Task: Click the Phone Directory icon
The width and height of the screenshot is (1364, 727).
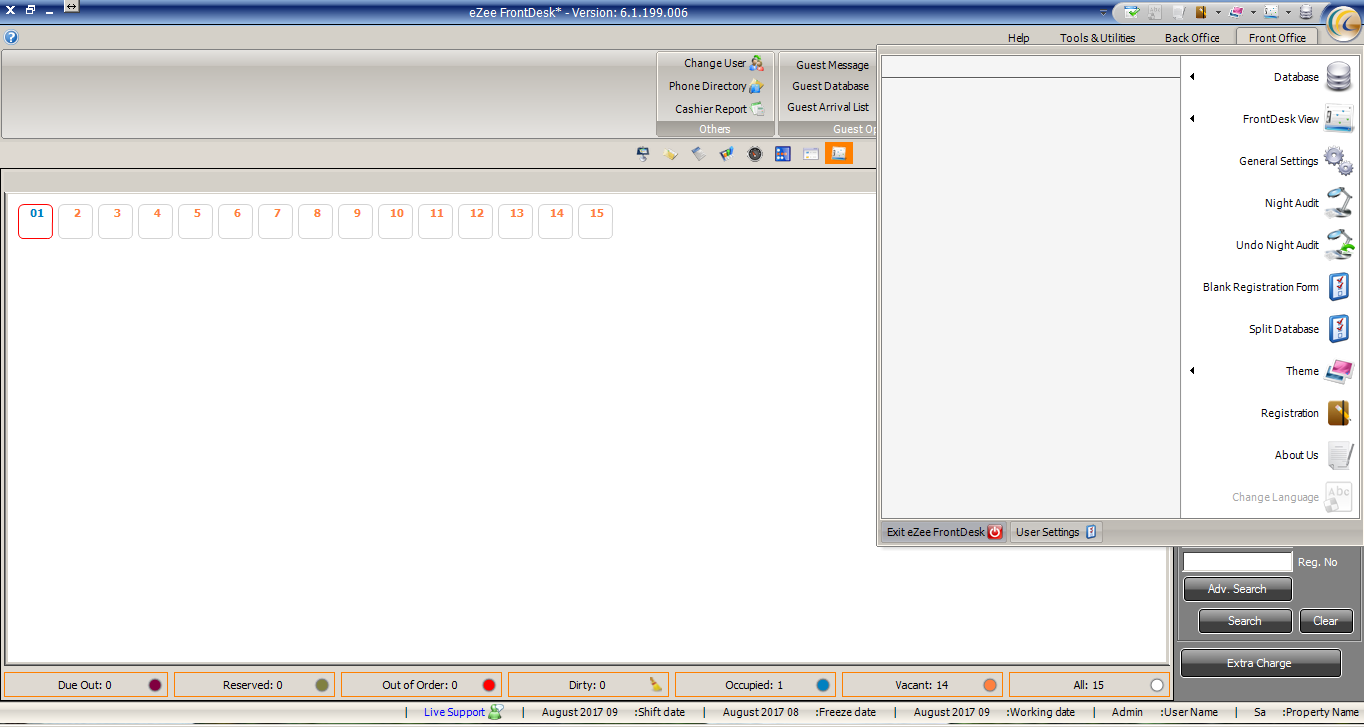Action: (757, 86)
